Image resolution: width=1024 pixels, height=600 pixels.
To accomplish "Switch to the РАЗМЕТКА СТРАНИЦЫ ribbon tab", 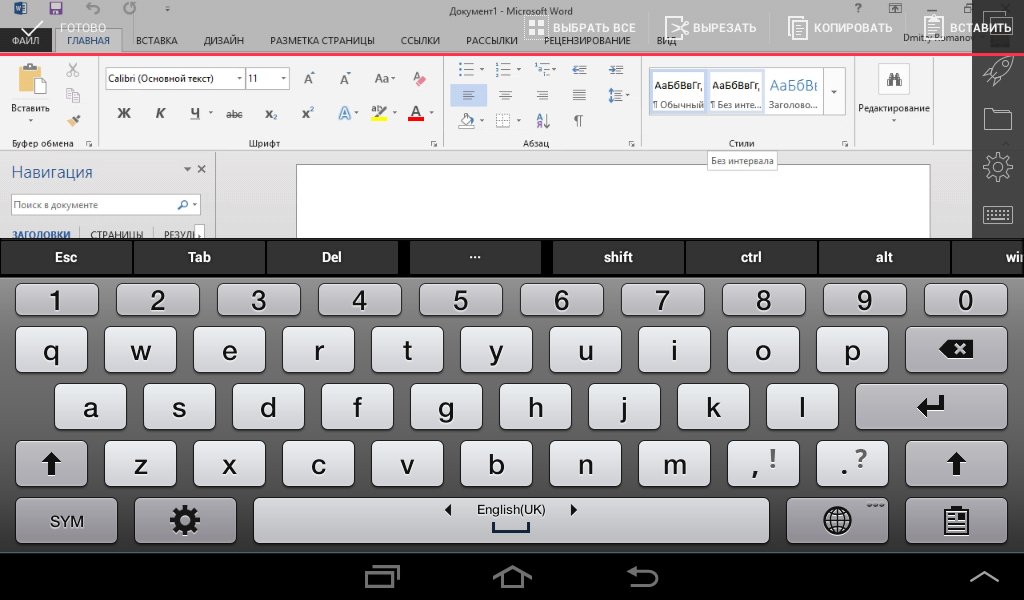I will point(323,40).
